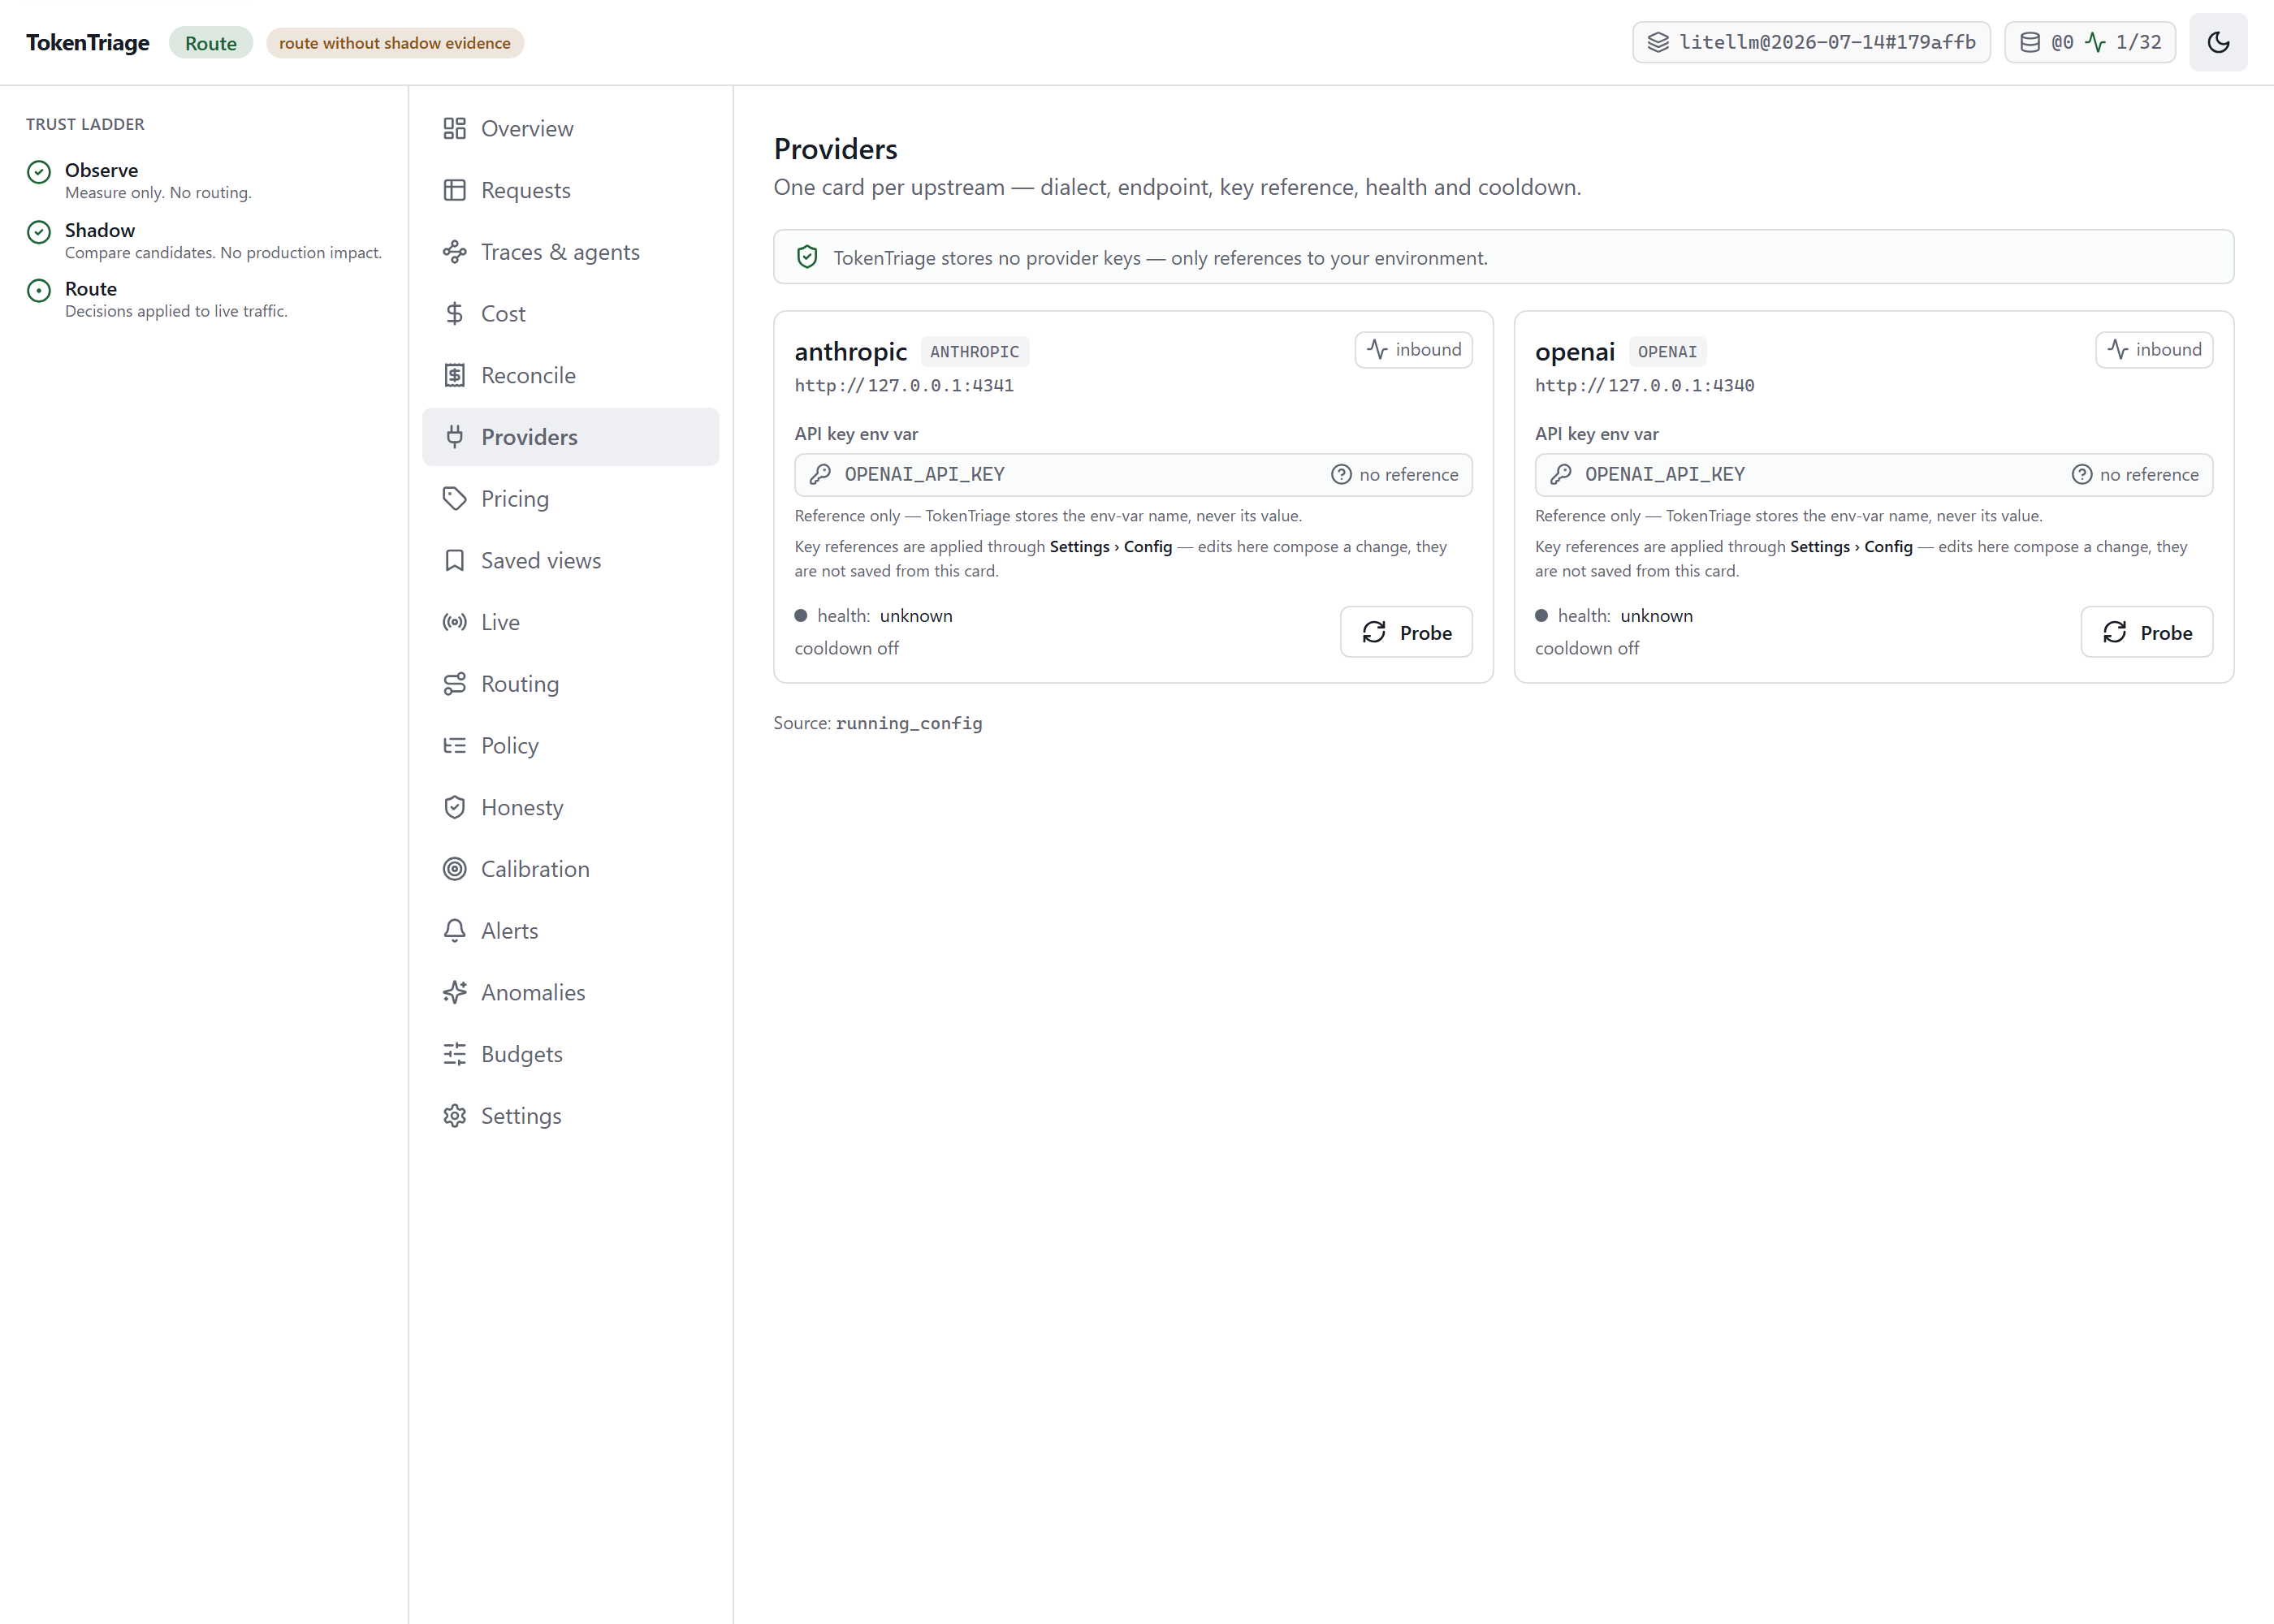Click the ANTHROPIC dialect tag
Viewport: 2274px width, 1624px height.
pos(974,352)
